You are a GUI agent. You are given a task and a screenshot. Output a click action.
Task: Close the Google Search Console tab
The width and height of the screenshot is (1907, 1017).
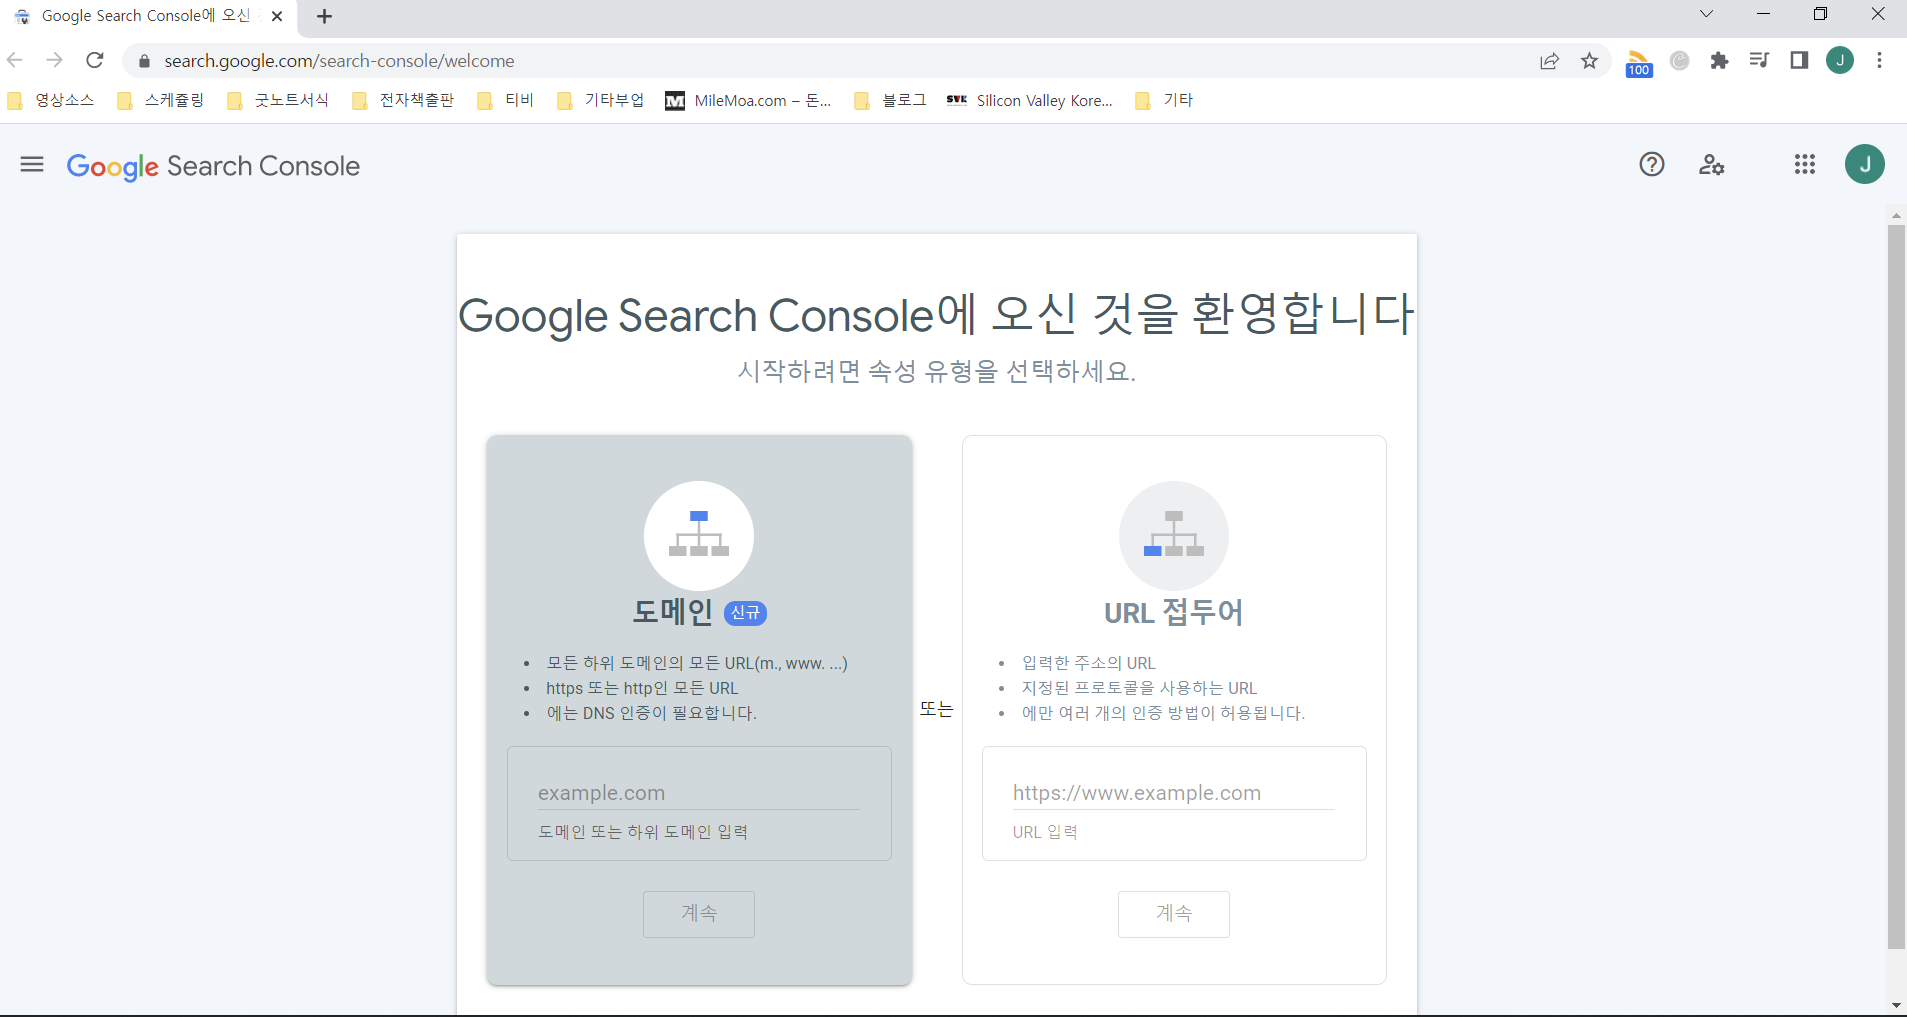click(x=277, y=16)
